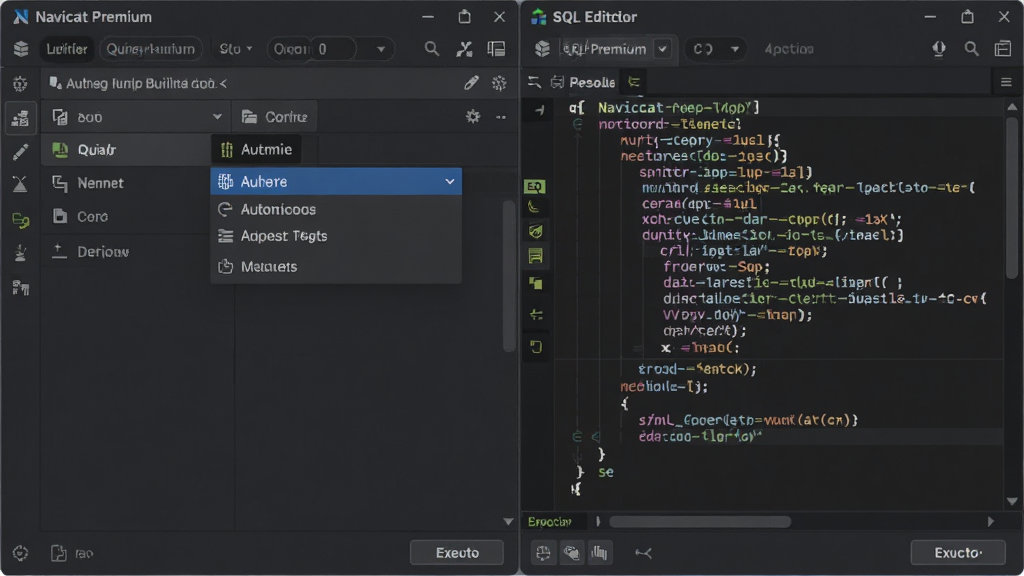Click the back arrow icon in SQL Editor footer
The image size is (1024, 576).
pyautogui.click(x=643, y=553)
